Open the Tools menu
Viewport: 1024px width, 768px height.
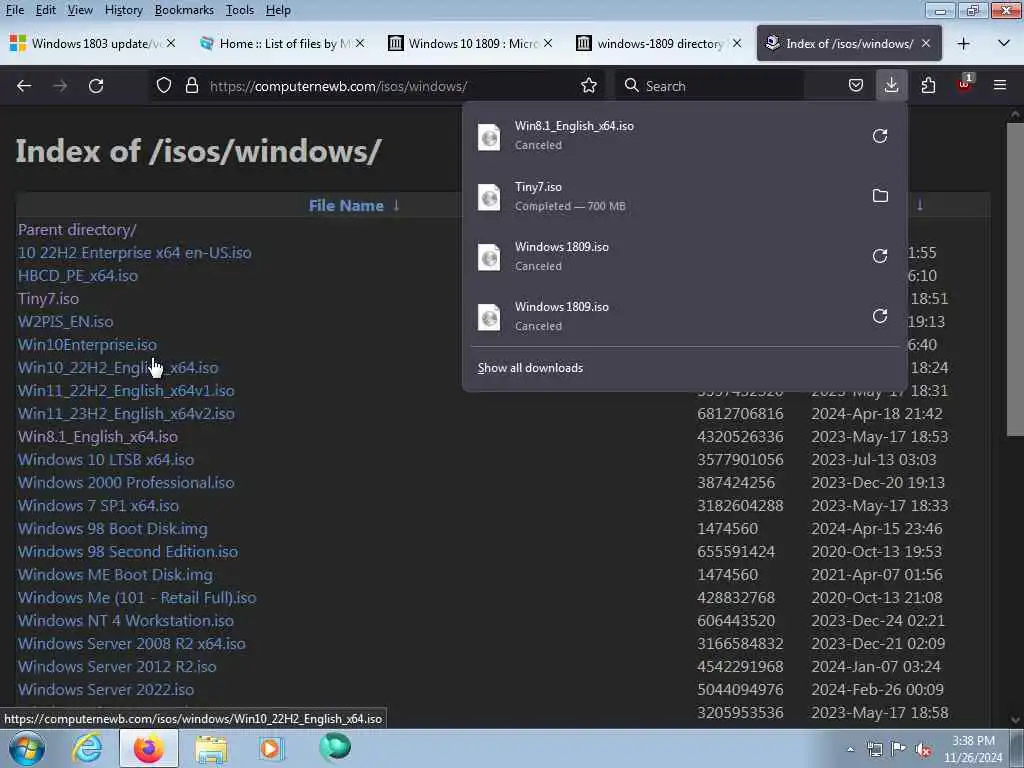[240, 10]
